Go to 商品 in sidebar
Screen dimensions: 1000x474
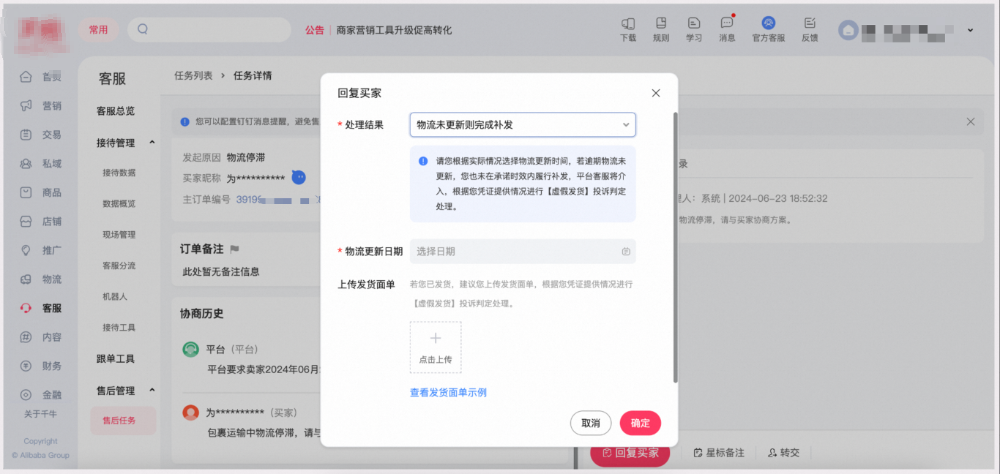coord(42,192)
